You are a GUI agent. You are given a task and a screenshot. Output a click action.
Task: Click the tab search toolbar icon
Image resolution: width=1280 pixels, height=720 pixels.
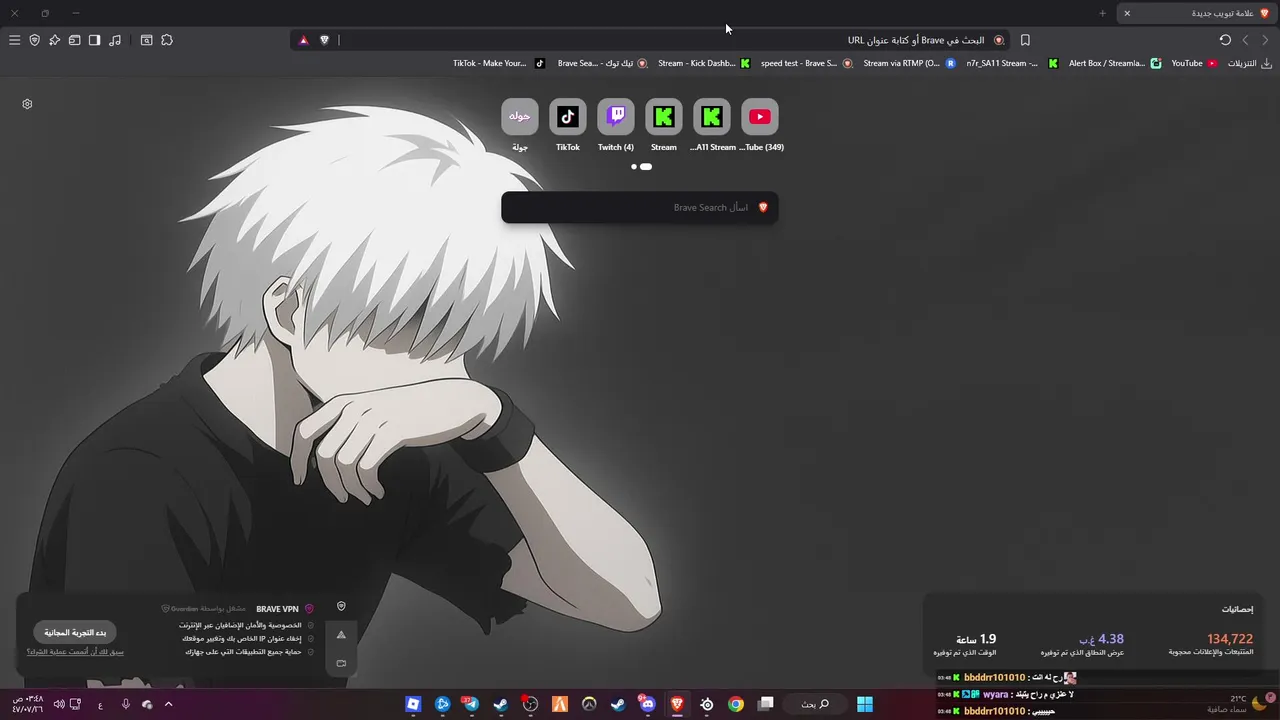pyautogui.click(x=146, y=40)
